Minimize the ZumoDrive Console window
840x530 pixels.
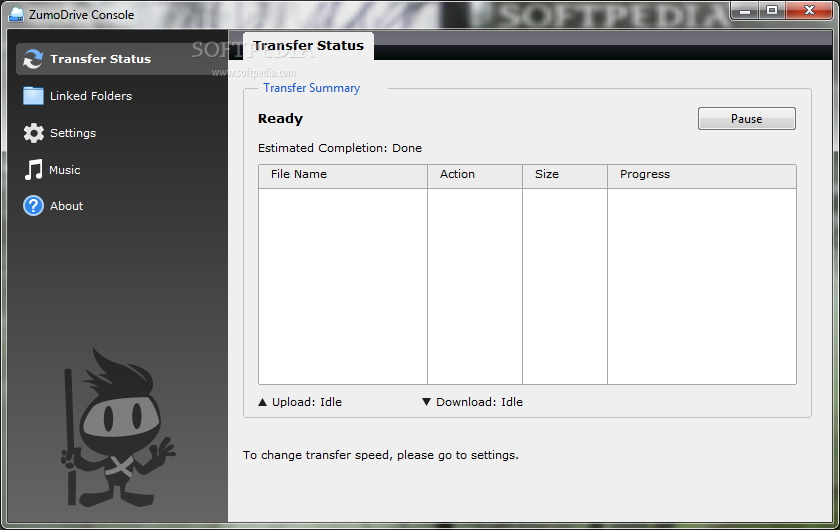pyautogui.click(x=745, y=10)
